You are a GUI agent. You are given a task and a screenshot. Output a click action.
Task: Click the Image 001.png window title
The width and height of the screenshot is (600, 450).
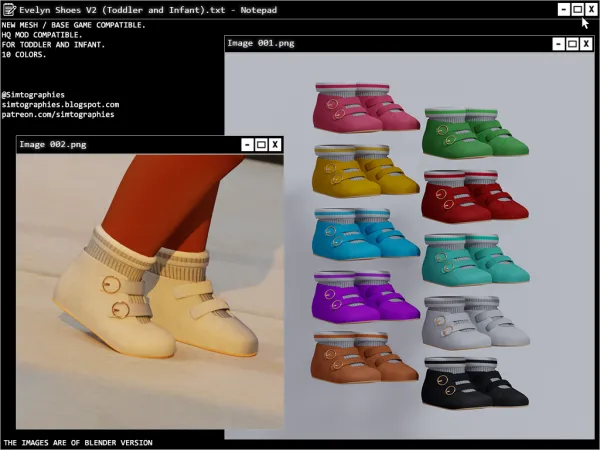point(261,43)
